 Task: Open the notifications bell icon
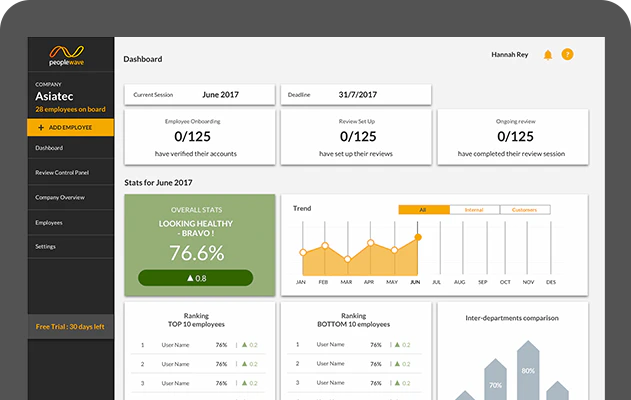(x=548, y=55)
